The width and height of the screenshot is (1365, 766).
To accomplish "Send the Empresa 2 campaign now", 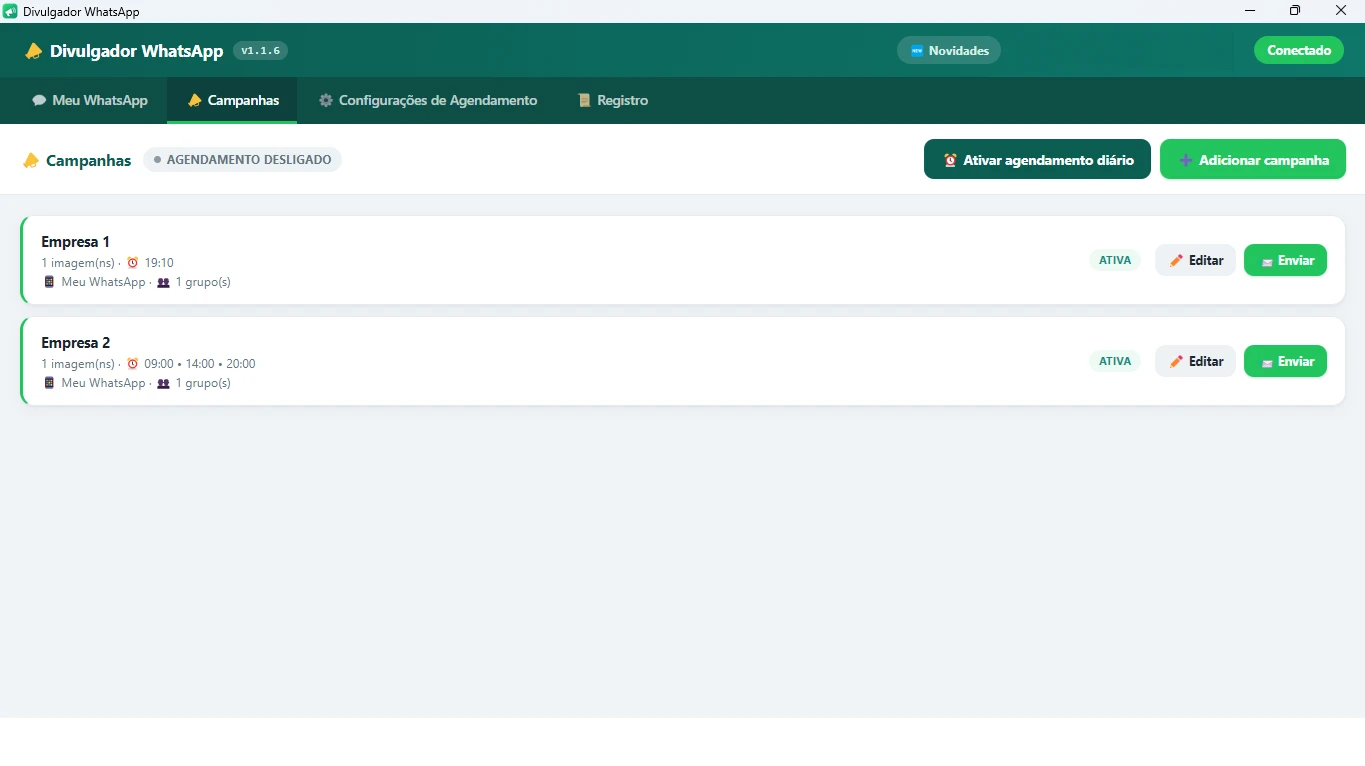I will (1285, 361).
